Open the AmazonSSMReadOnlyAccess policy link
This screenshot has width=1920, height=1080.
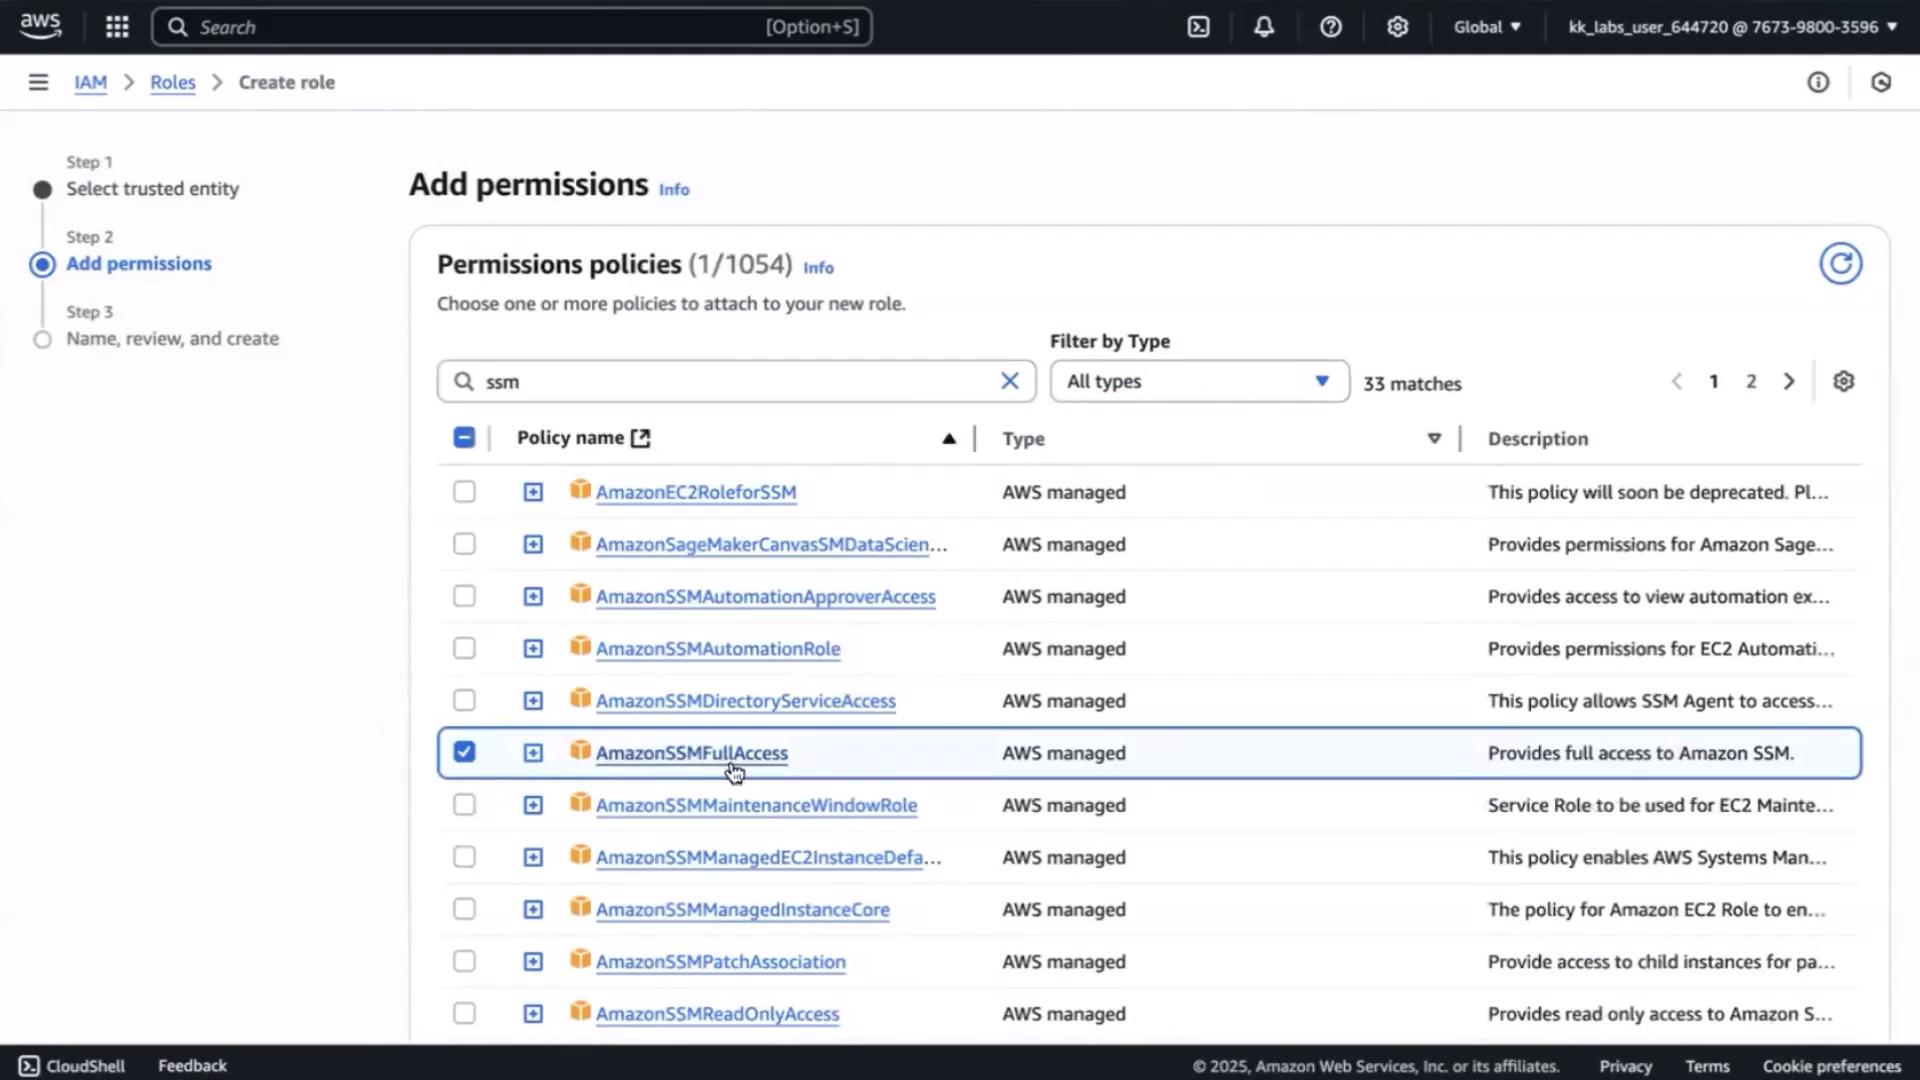(x=717, y=1014)
